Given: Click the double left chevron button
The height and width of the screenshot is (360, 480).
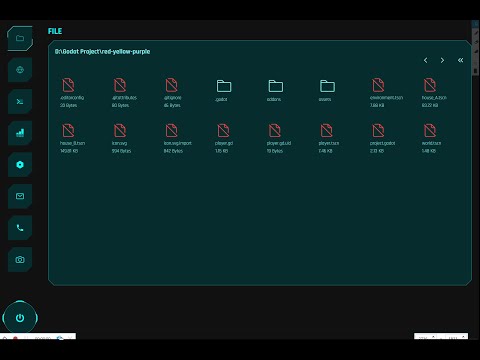Looking at the screenshot, I should pos(460,60).
